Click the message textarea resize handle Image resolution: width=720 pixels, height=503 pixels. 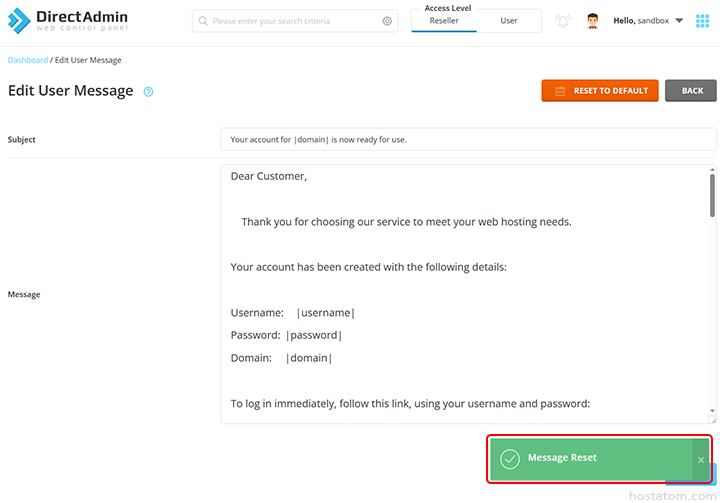pos(712,419)
